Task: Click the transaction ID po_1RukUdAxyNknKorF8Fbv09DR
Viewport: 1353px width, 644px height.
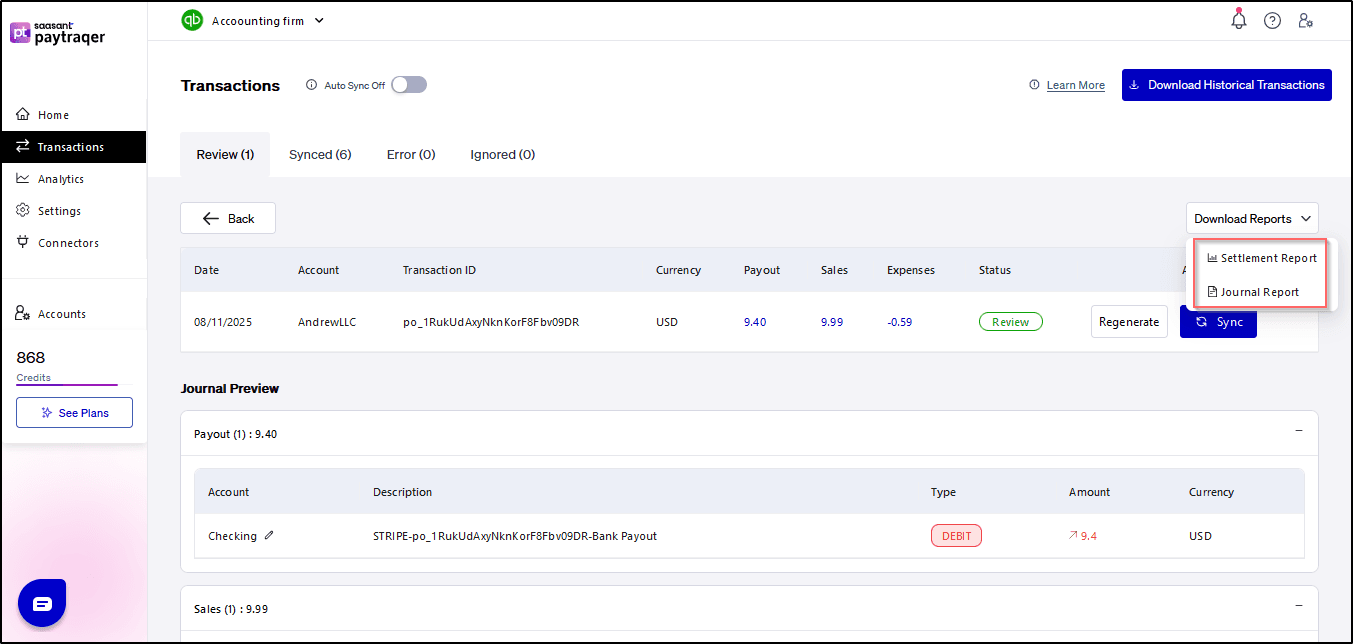Action: [491, 322]
